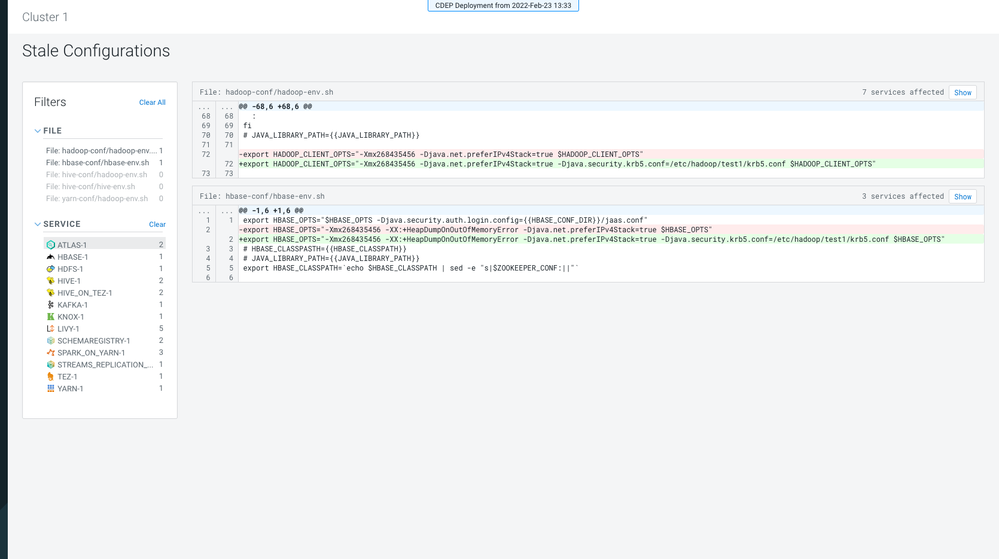Click the 'File: hbase-conf/hbase-env.sh' diff header
Image resolution: width=999 pixels, height=559 pixels.
262,196
